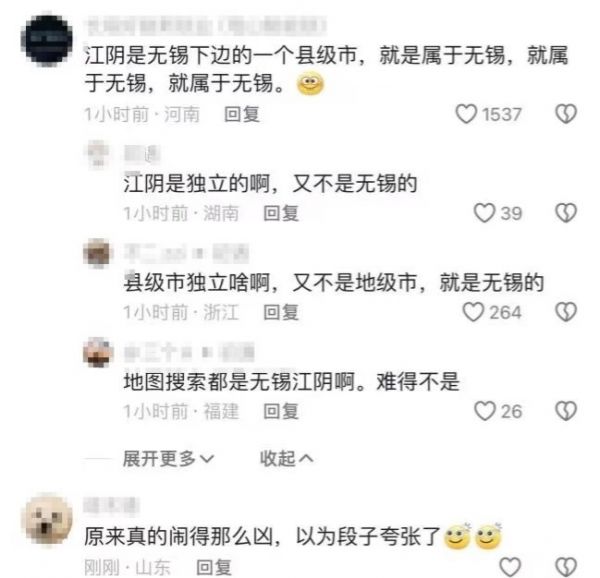Reply to the 浙江 comment

pyautogui.click(x=281, y=312)
